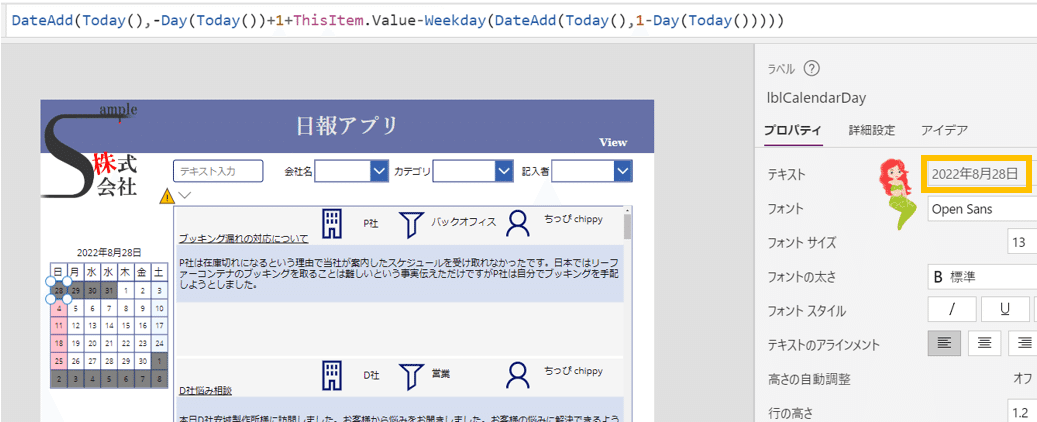Click the yellow warning triangle icon

(168, 196)
